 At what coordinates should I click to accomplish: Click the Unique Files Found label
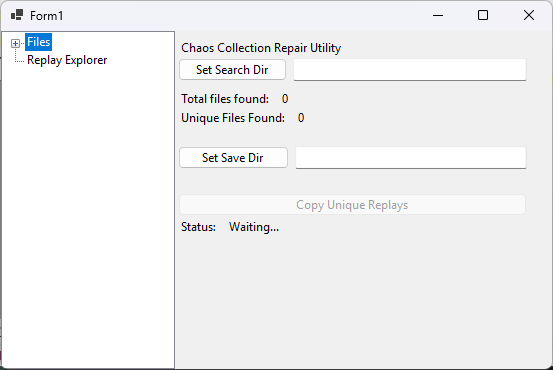(233, 118)
